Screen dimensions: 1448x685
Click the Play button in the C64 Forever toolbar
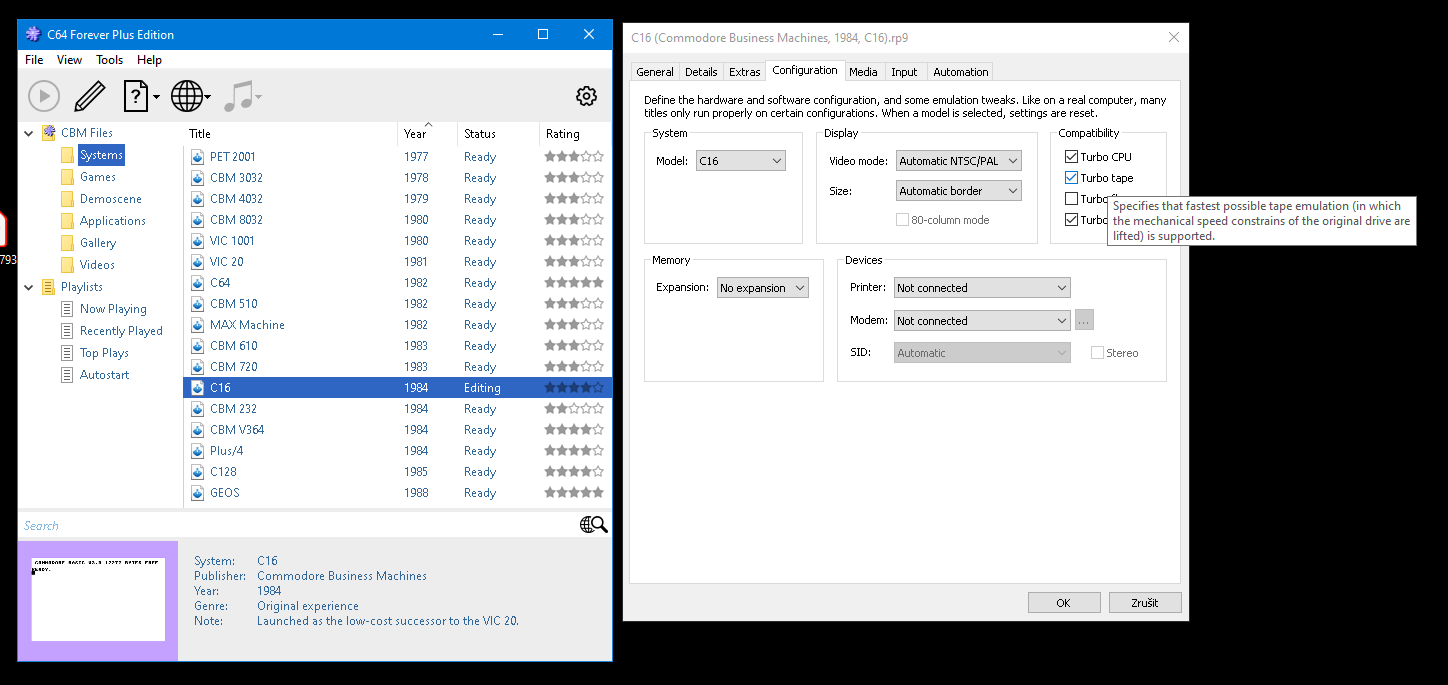pos(44,96)
